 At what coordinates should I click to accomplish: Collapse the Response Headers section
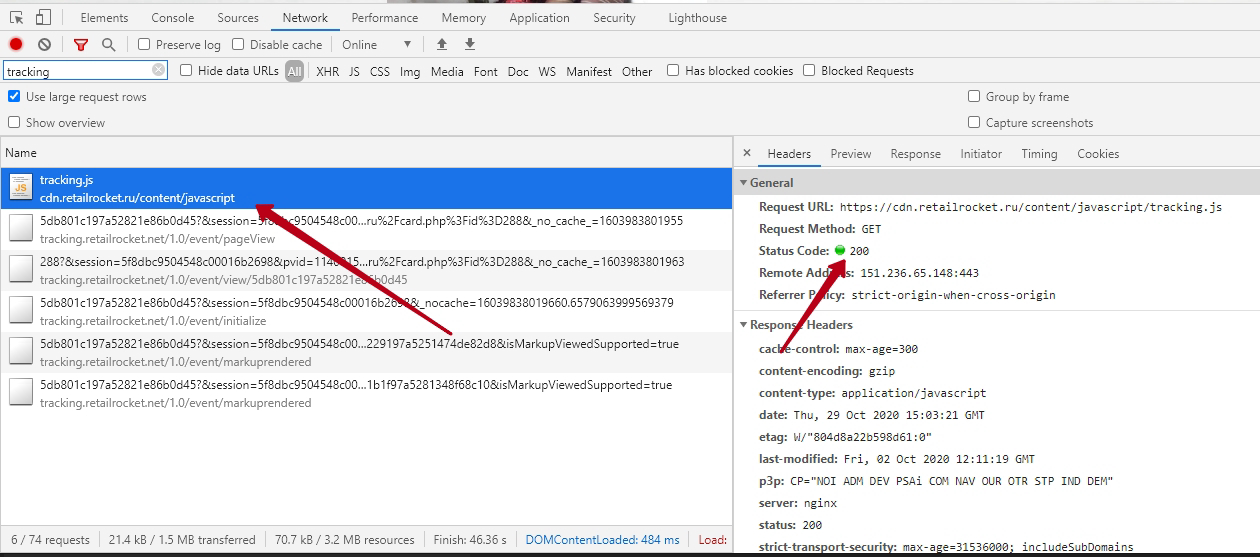point(743,325)
